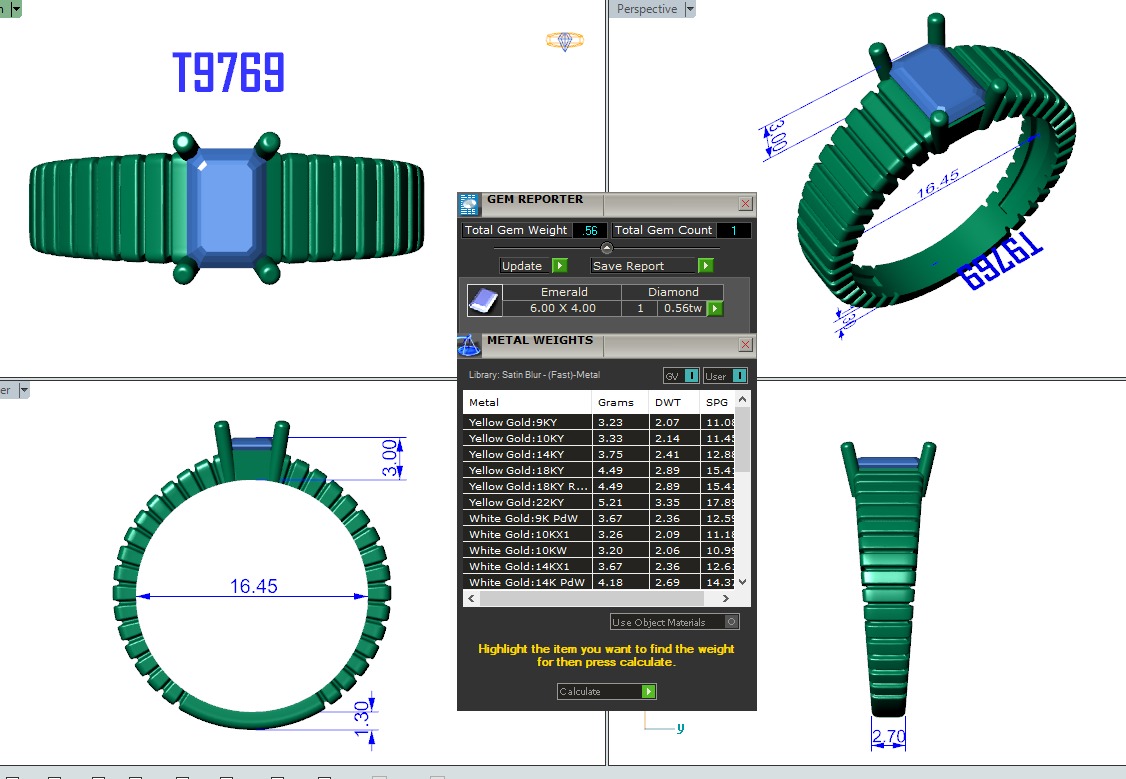Click the Metal Weights scale icon
The height and width of the screenshot is (779, 1126).
pyautogui.click(x=469, y=346)
